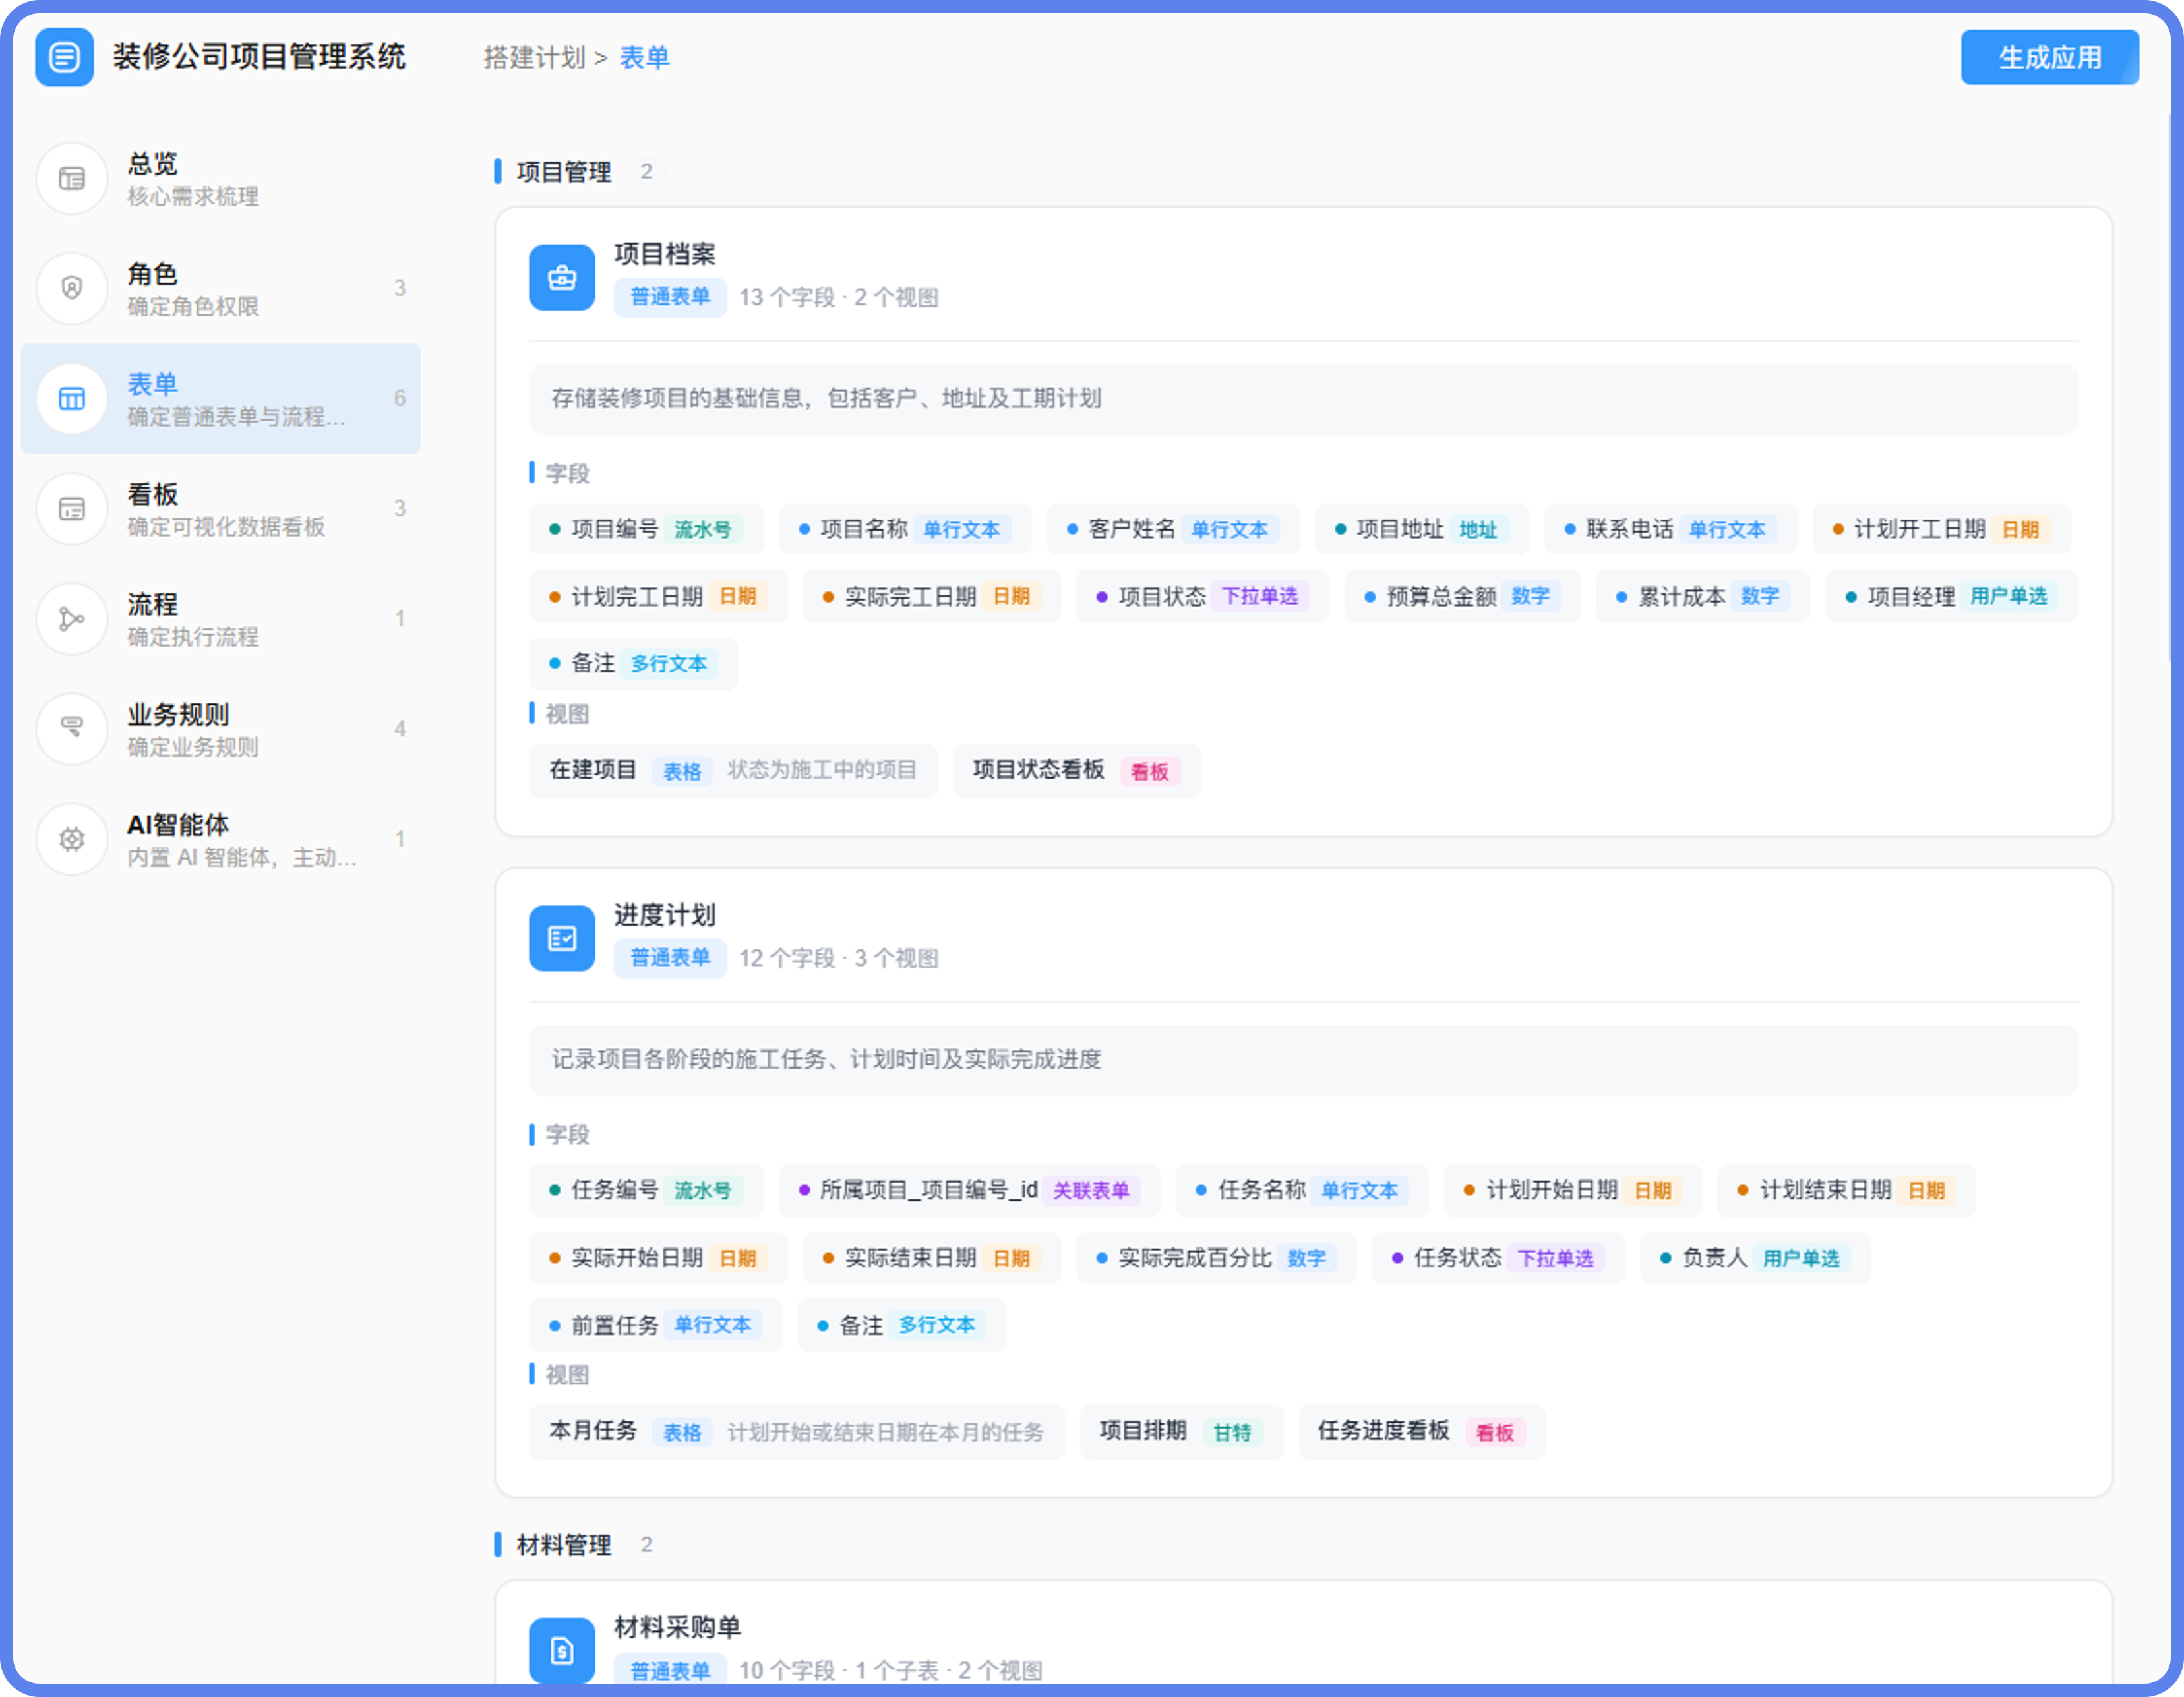This screenshot has width=2184, height=1697.
Task: Select the 在建项目 table view
Action: [x=733, y=770]
